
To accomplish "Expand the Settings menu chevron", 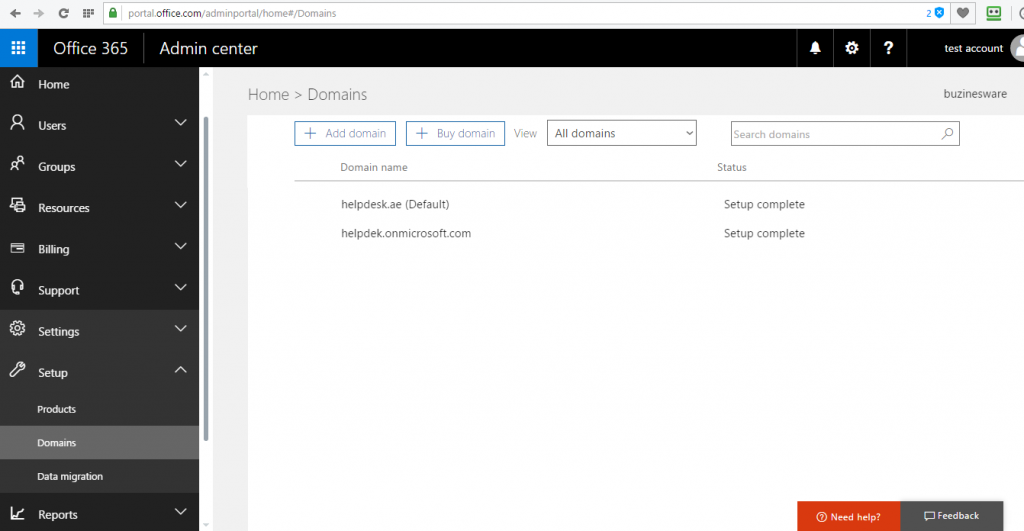I will (180, 329).
